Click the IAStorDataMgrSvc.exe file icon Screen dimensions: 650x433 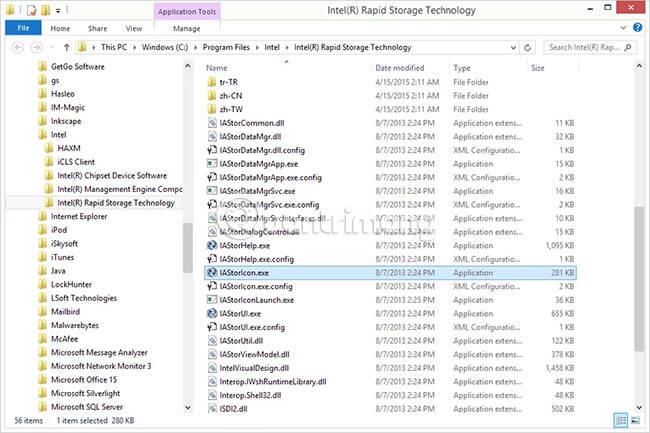212,191
